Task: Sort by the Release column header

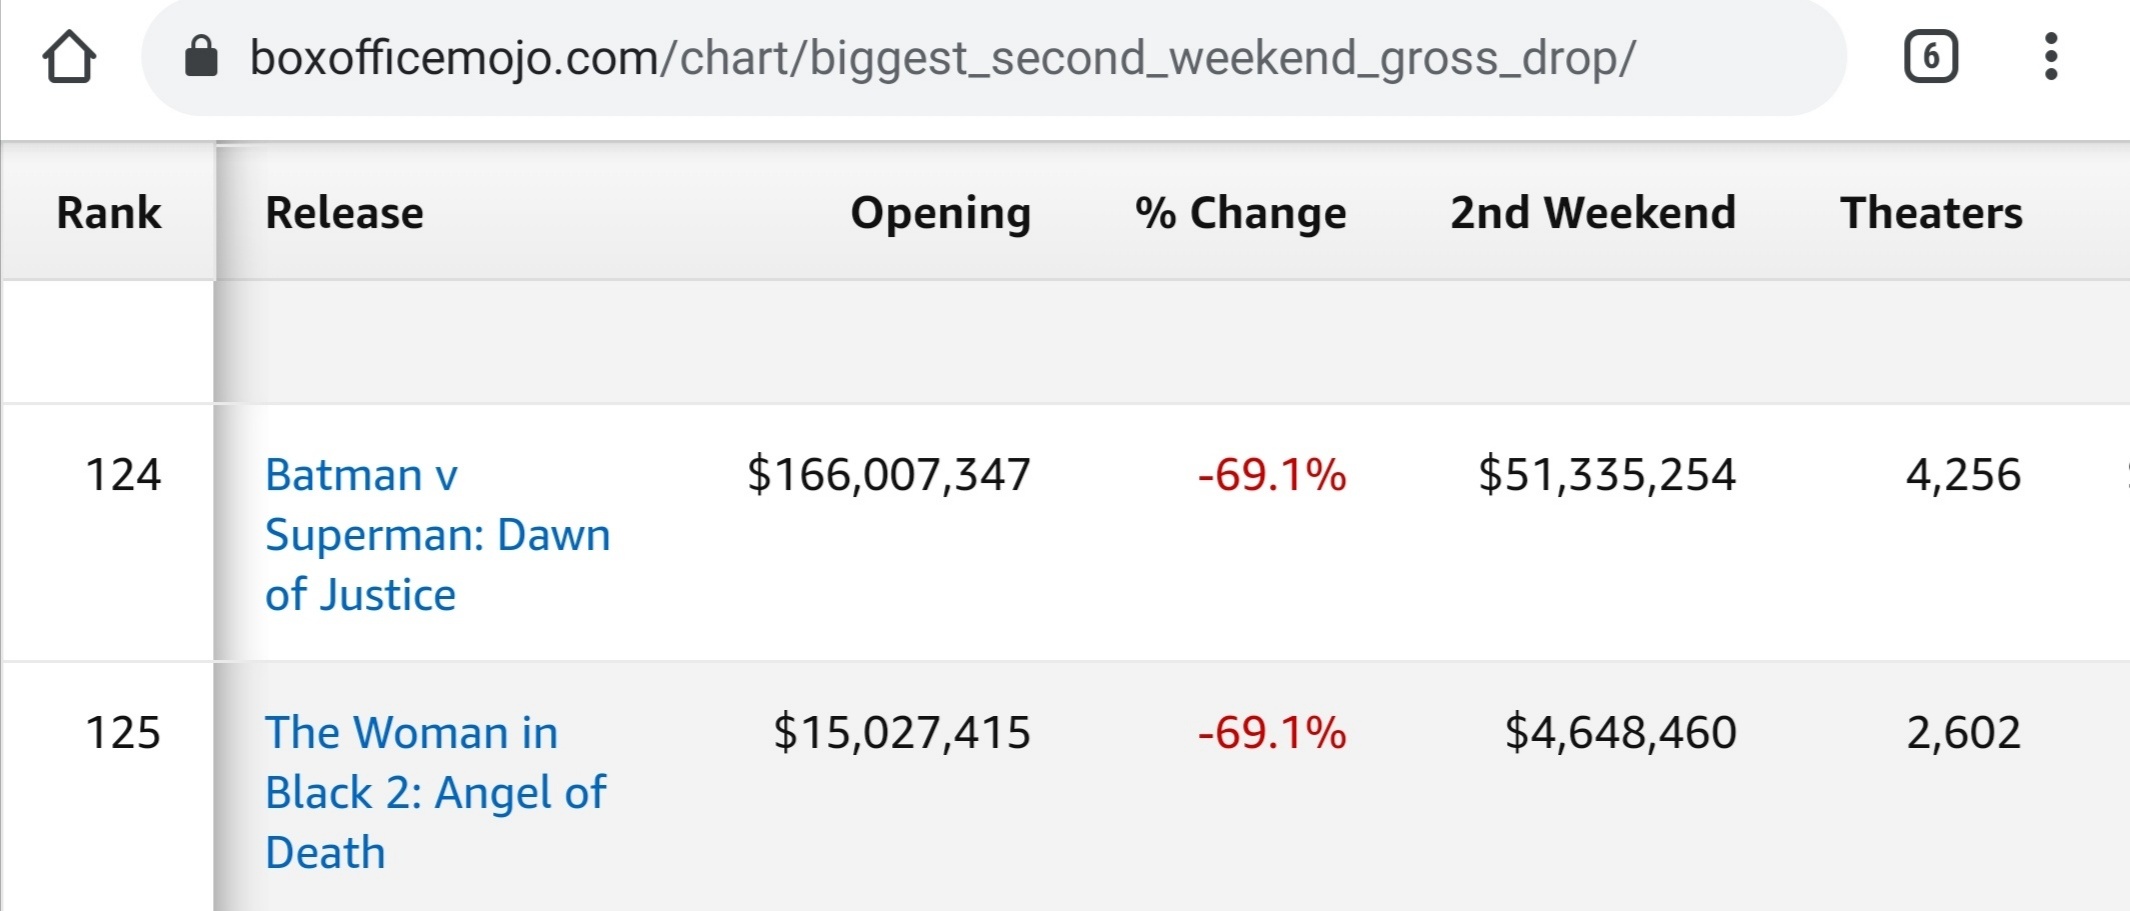Action: [344, 212]
